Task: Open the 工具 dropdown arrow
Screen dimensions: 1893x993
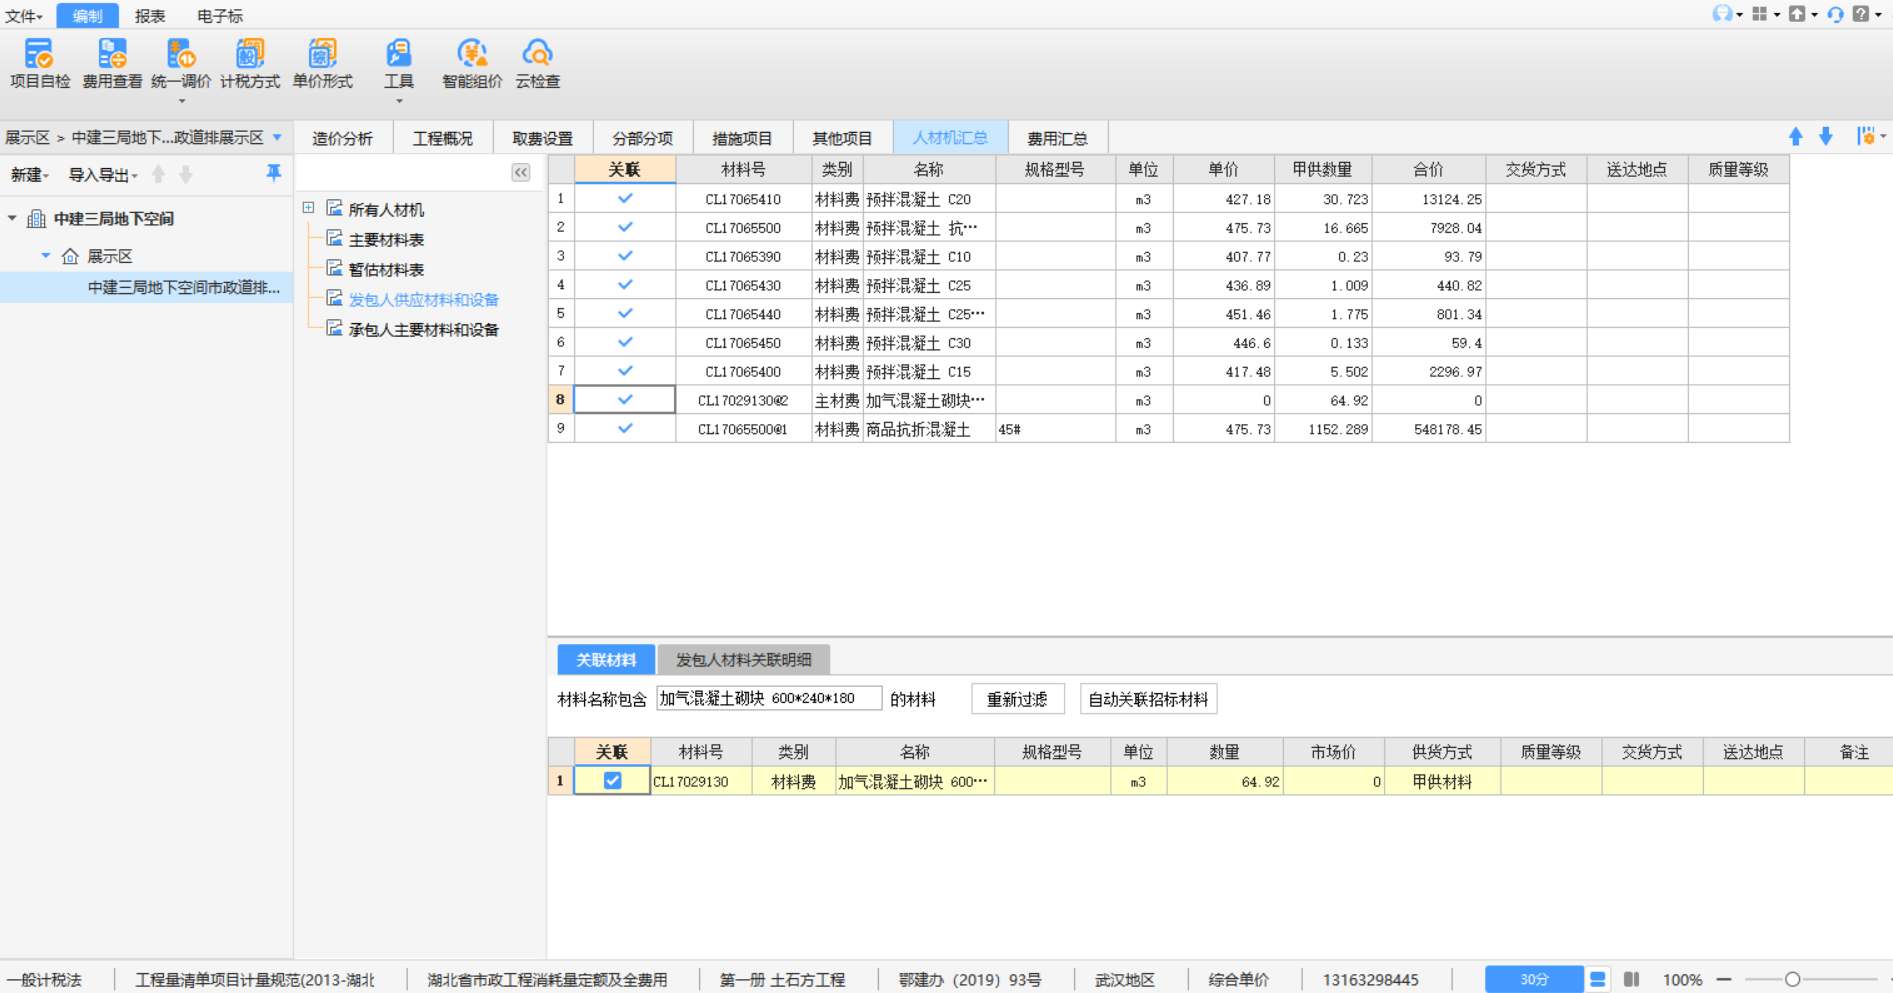Action: click(x=399, y=101)
